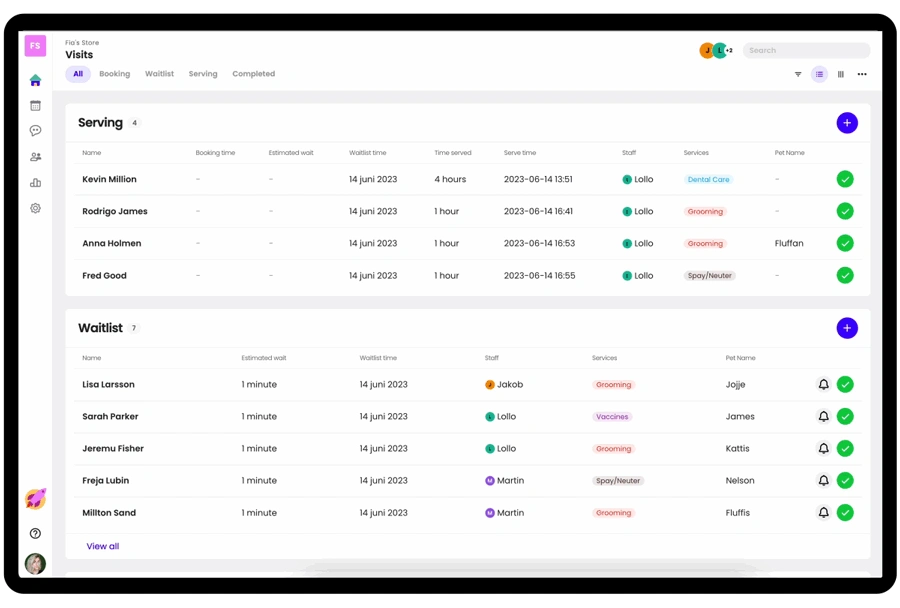This screenshot has height=608, width=900.
Task: Mark Fred Good as completed
Action: 844,276
